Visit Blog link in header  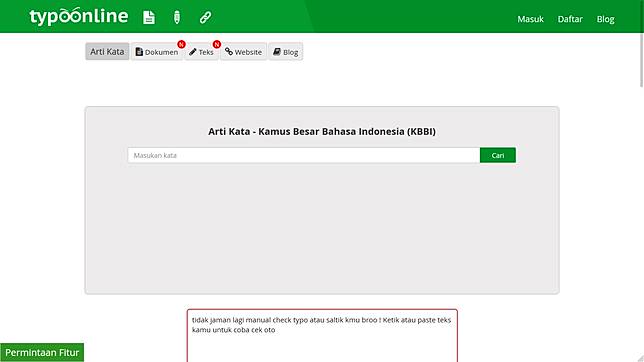[x=605, y=19]
